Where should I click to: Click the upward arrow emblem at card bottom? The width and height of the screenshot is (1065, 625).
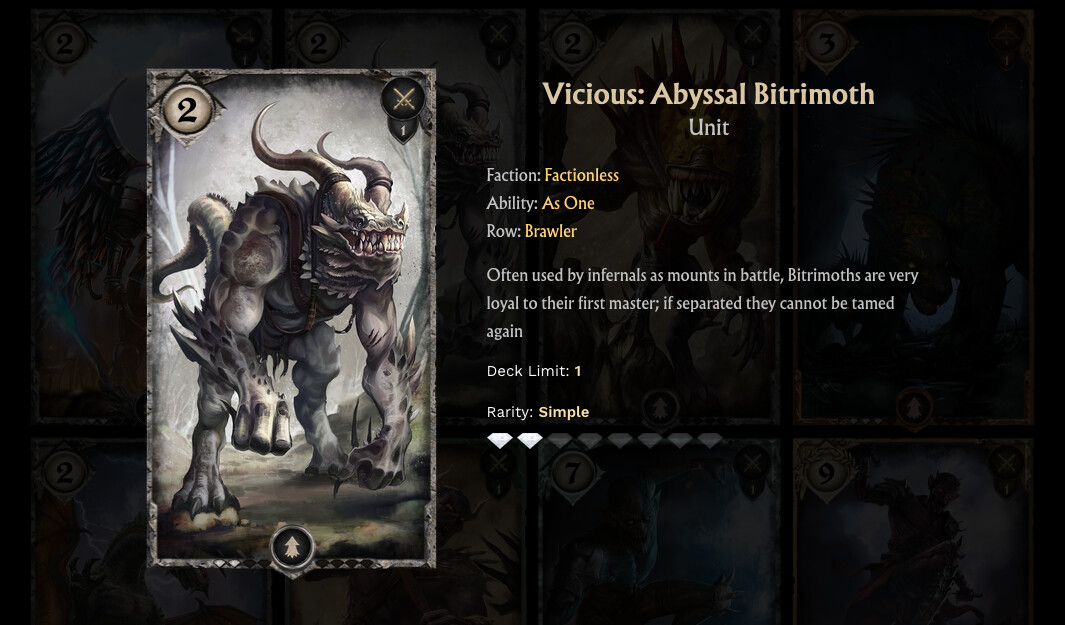292,546
